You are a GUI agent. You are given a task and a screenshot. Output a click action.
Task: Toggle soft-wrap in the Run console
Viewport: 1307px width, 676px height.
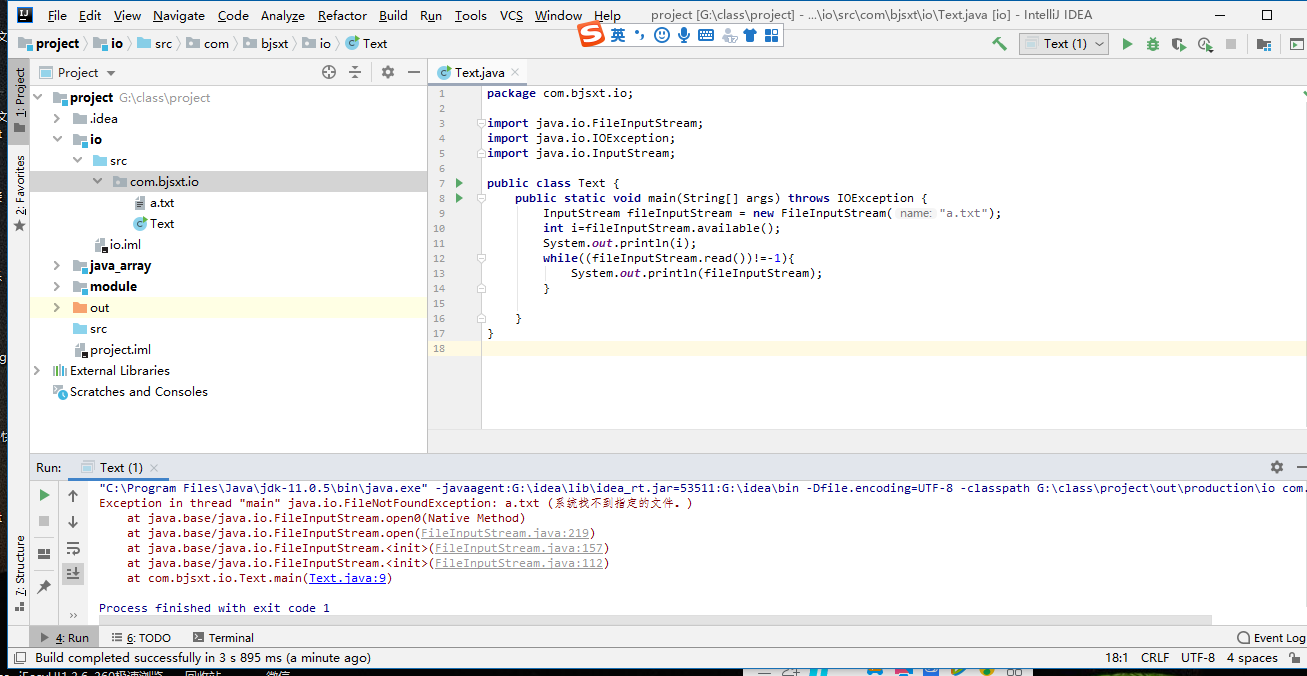click(73, 548)
